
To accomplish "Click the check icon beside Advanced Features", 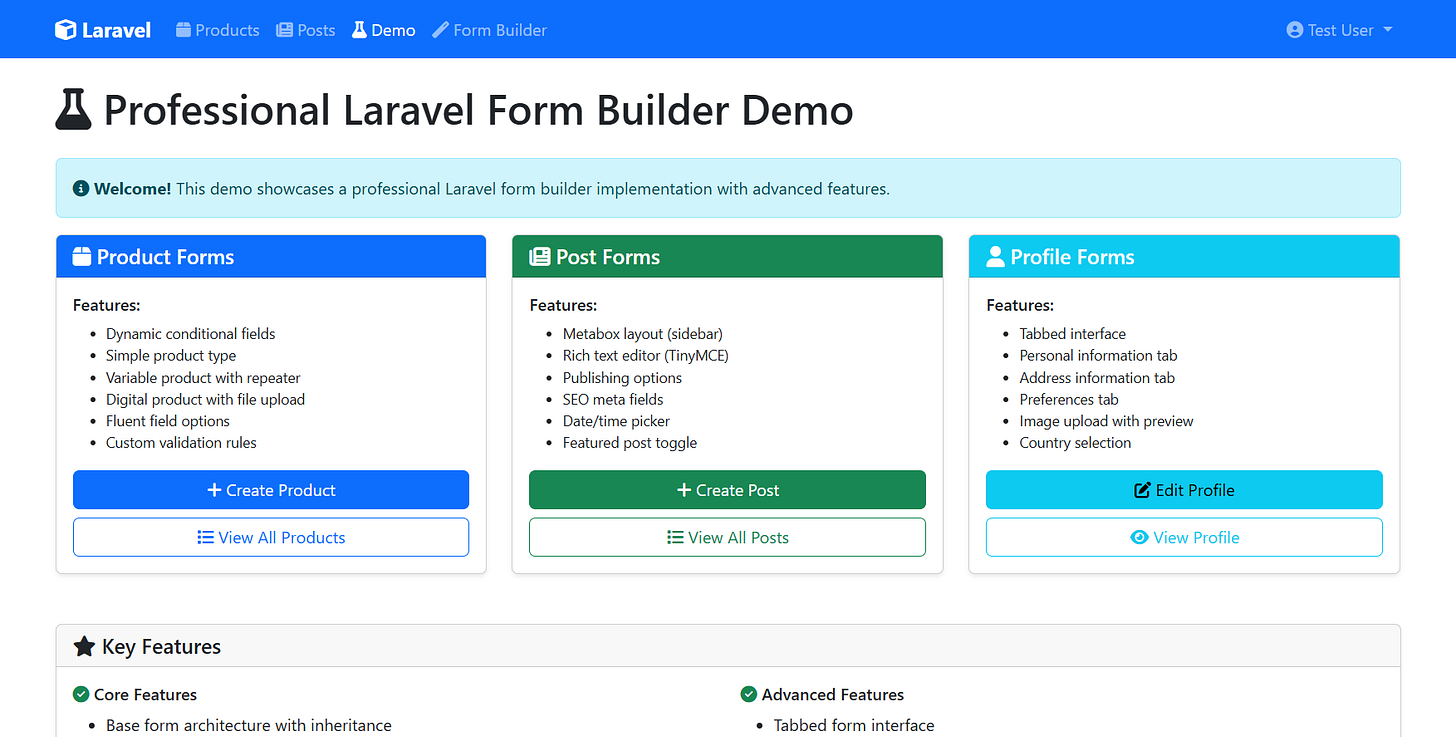I will tap(748, 694).
